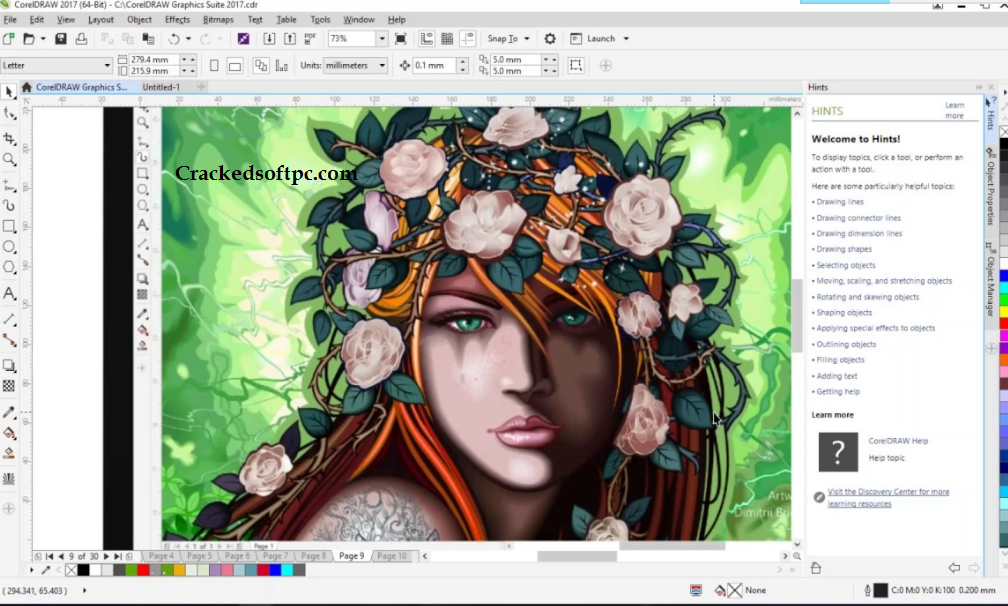Switch to the Untitled-1 document tab
Viewport: 1008px width, 606px height.
tap(161, 87)
